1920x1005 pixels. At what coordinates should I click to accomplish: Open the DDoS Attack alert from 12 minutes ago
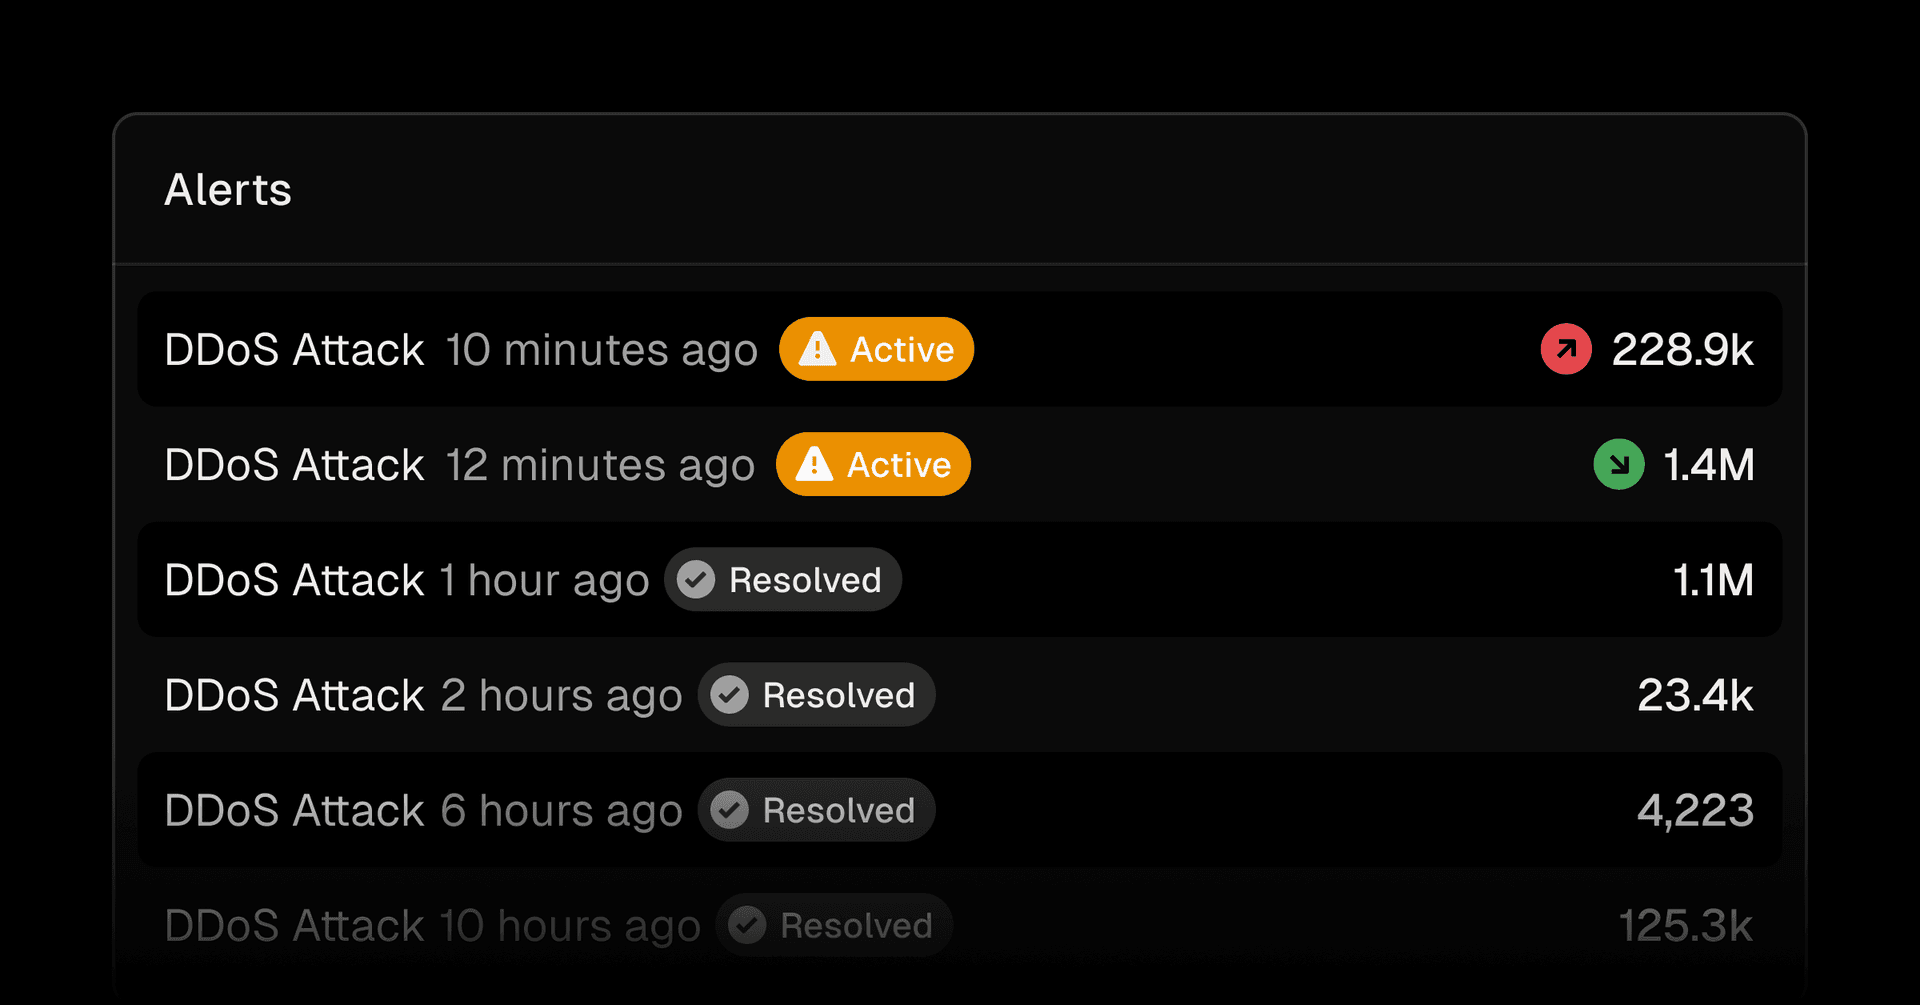pos(295,464)
